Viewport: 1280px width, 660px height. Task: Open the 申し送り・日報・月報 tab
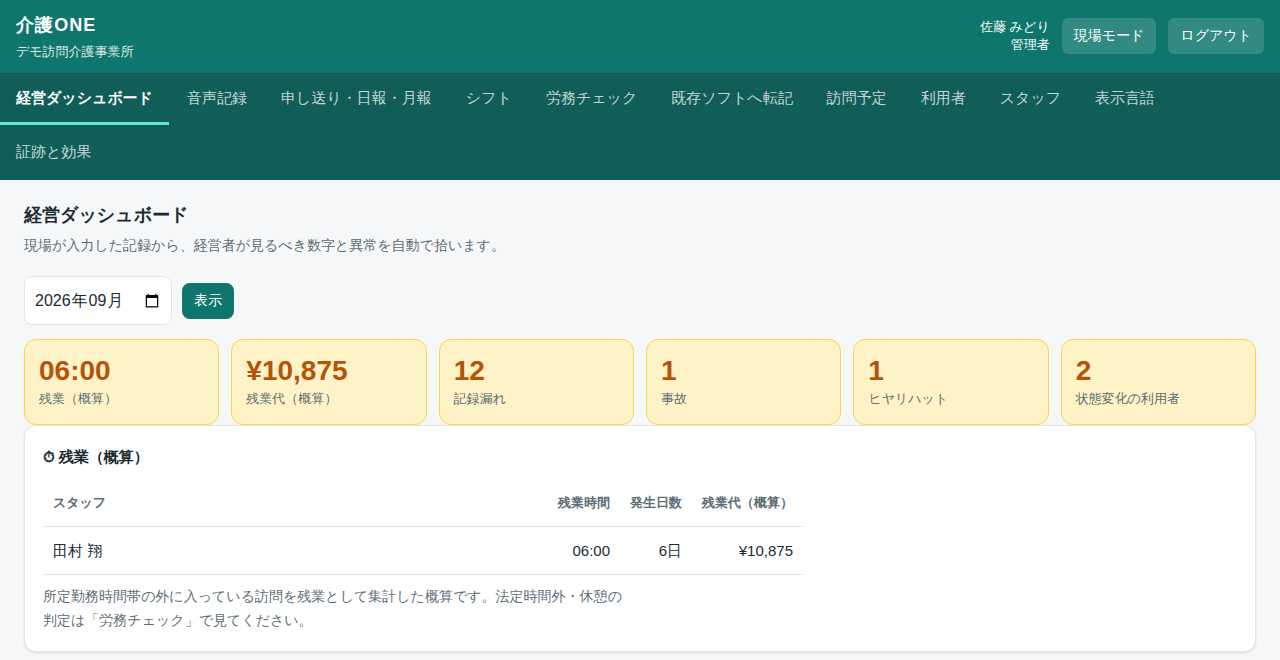click(x=356, y=98)
